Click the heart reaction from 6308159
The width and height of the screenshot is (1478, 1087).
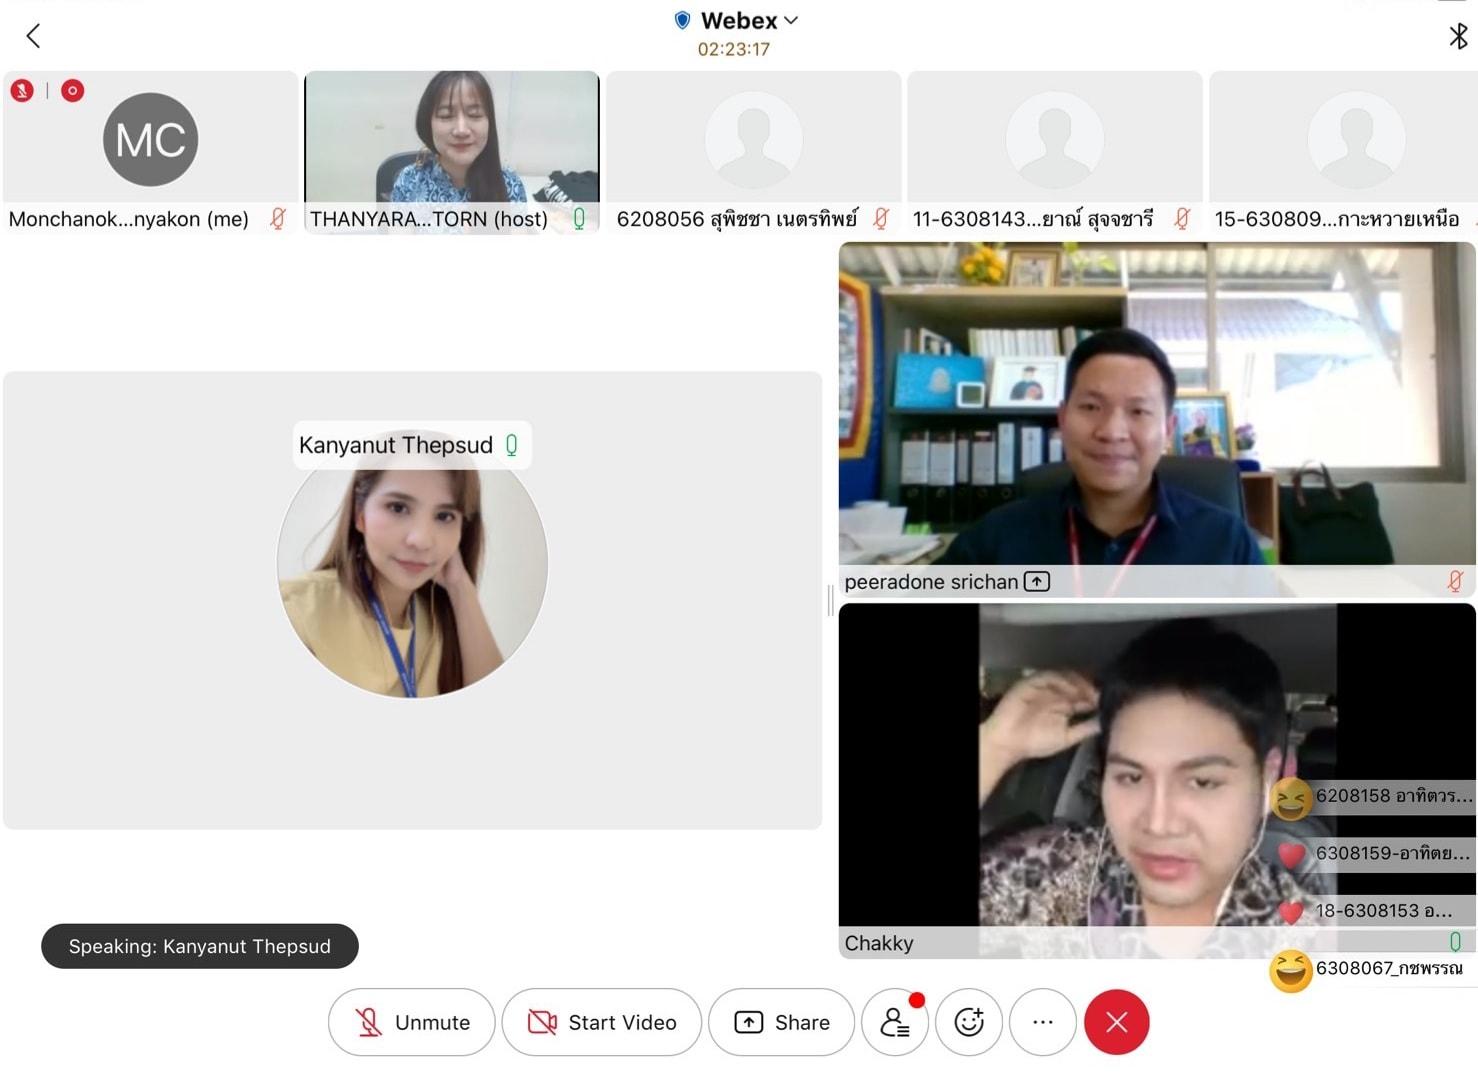pos(1291,855)
